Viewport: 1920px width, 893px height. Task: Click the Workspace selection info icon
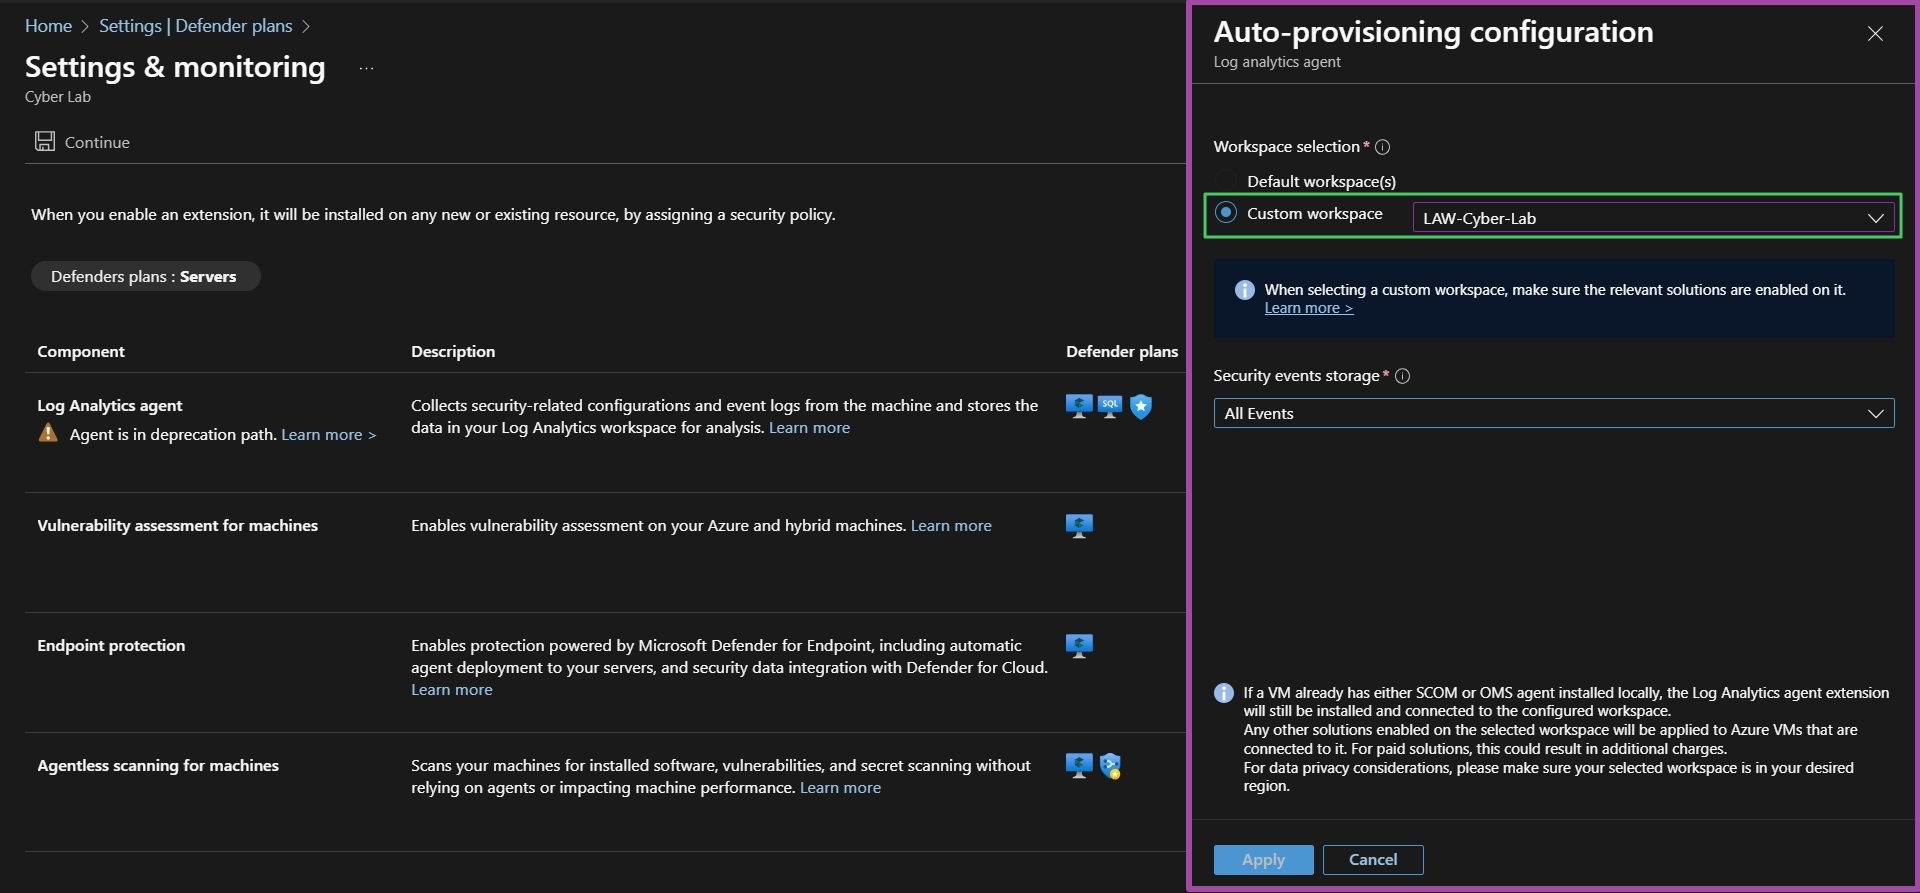click(1383, 147)
